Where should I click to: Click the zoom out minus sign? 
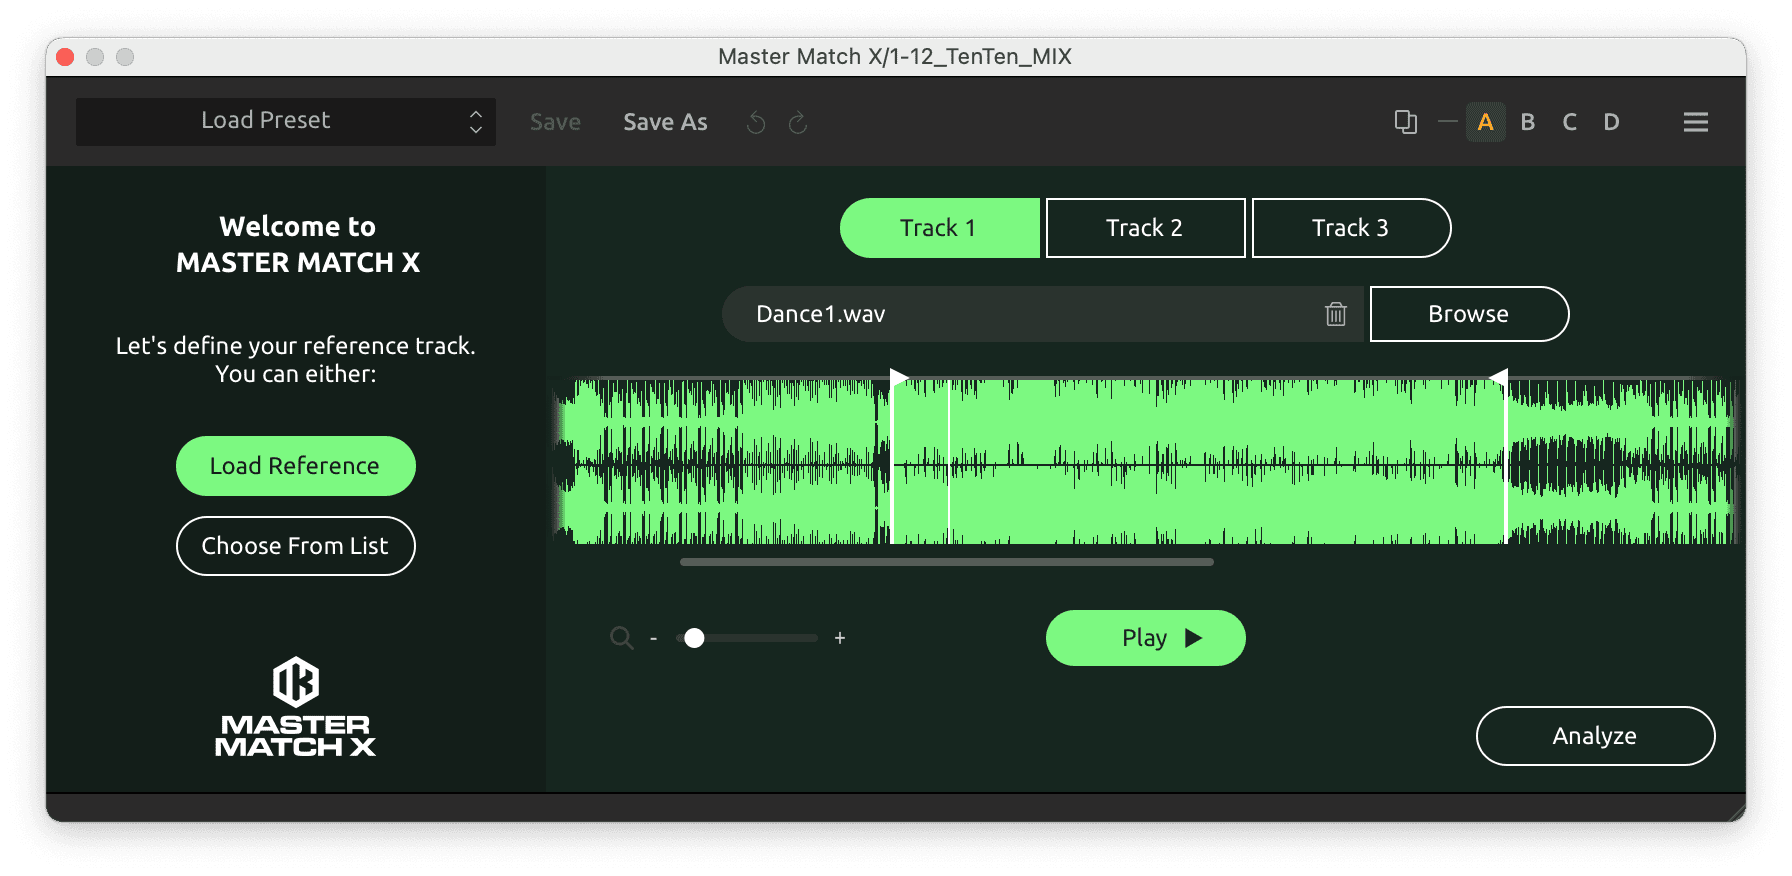653,638
